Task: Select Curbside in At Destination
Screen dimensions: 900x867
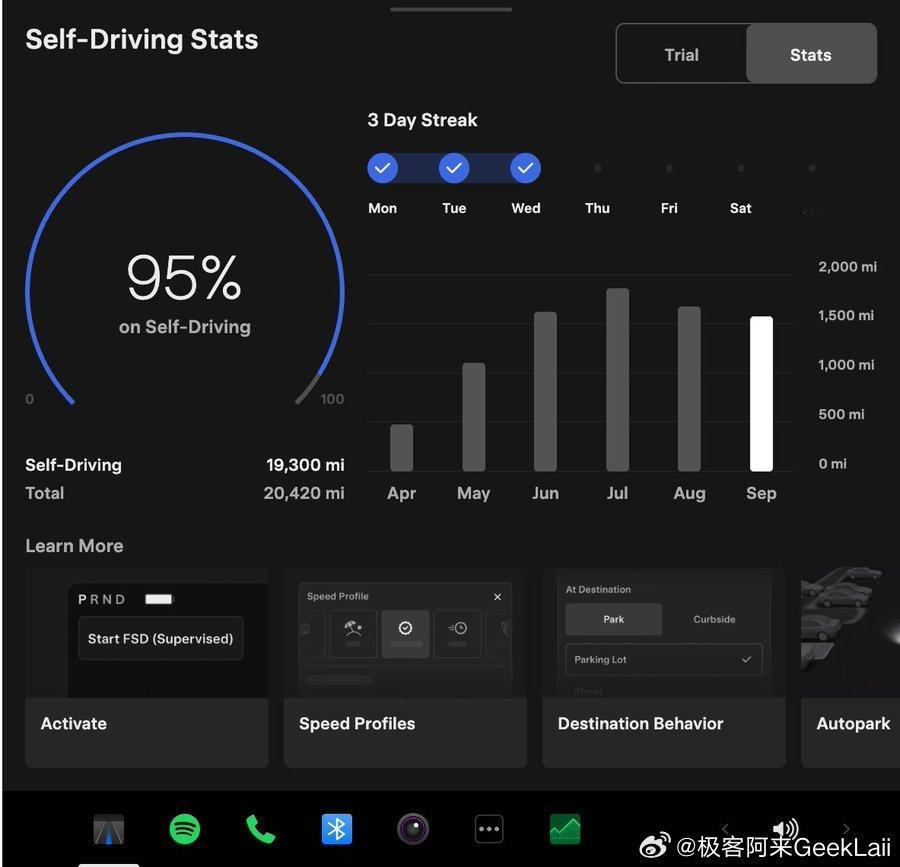Action: [x=714, y=619]
